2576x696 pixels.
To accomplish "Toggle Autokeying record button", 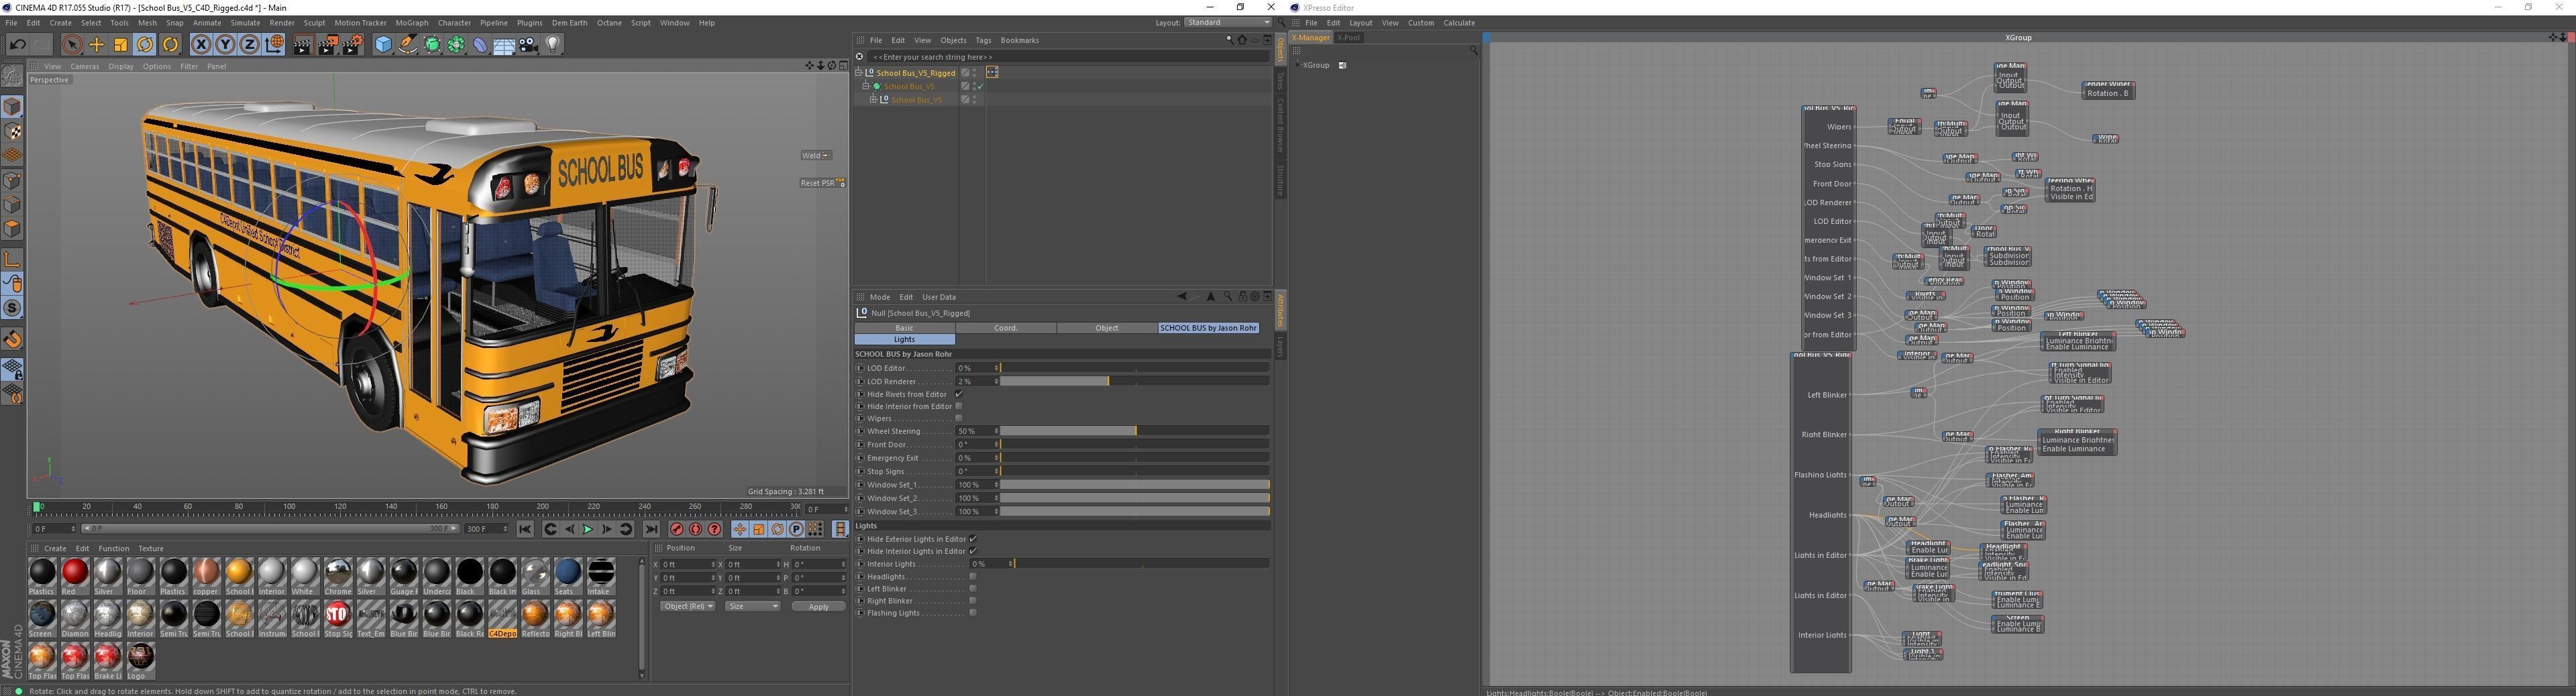I will click(696, 529).
